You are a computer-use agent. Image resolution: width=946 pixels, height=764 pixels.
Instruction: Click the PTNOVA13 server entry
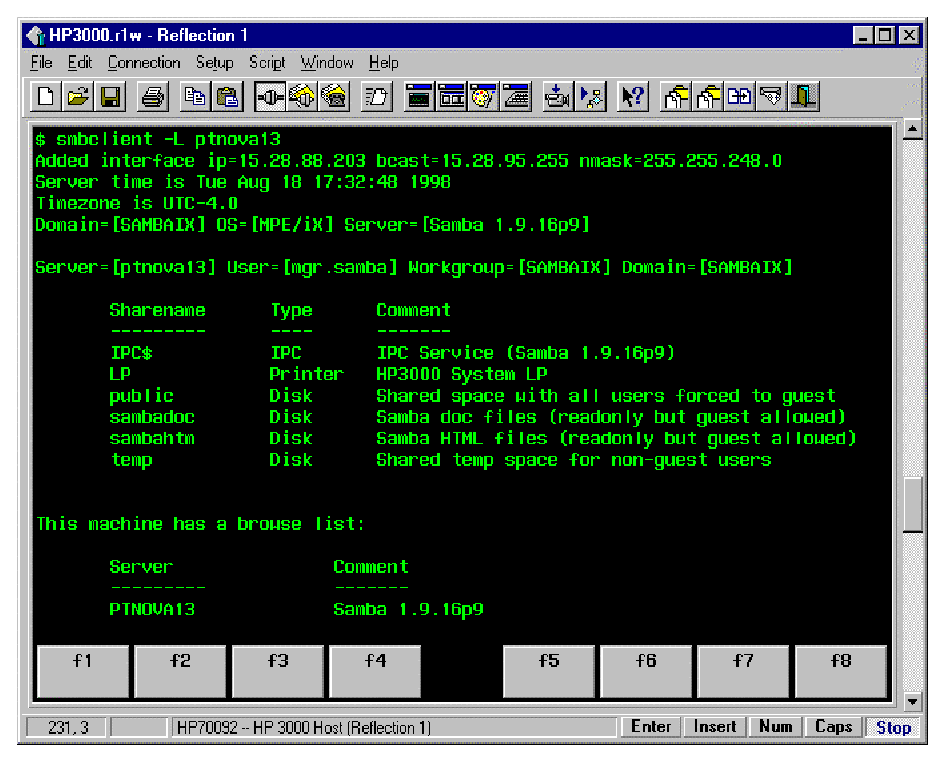click(152, 610)
